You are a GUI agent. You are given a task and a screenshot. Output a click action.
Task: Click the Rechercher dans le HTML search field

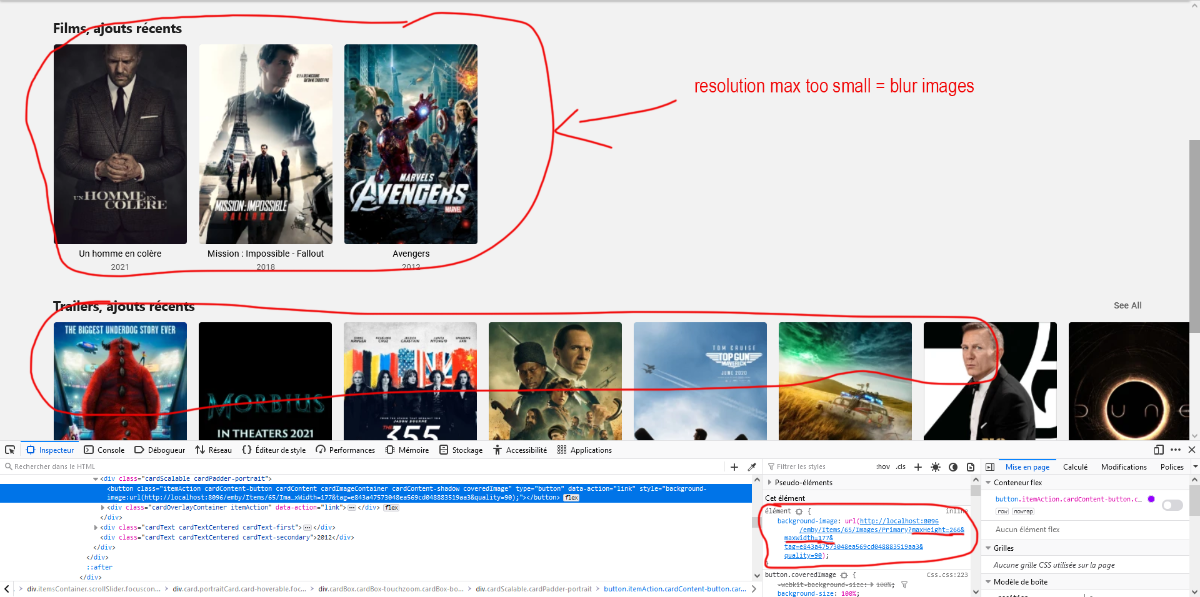pyautogui.click(x=360, y=467)
